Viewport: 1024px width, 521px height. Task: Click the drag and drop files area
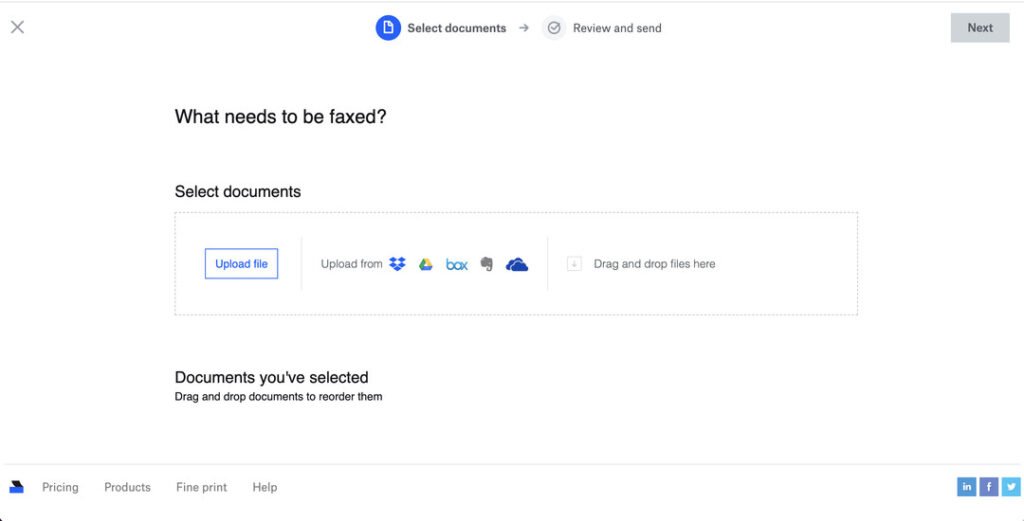tap(654, 264)
